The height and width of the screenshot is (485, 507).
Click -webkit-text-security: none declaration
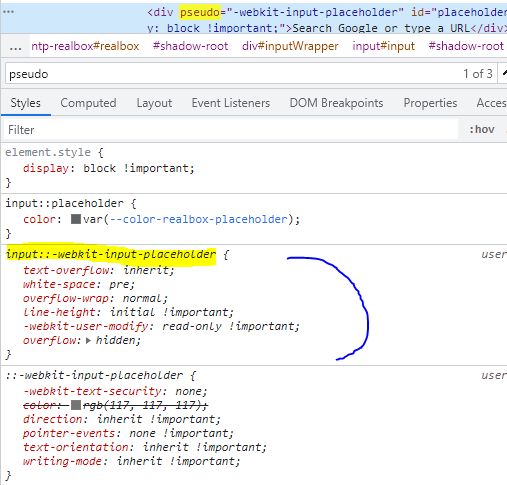(115, 391)
